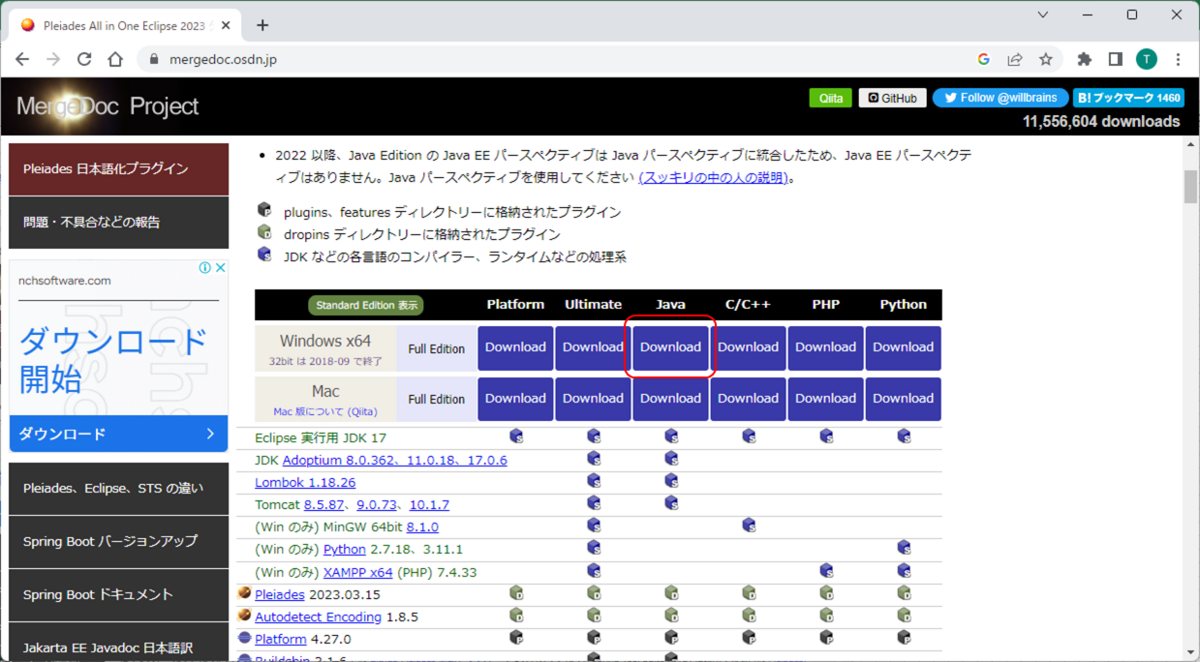Open the Extensions puzzle icon

click(x=1084, y=59)
